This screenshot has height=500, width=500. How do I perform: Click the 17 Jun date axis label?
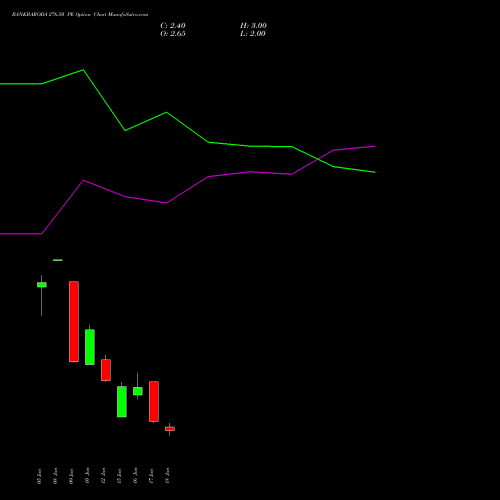coord(151,476)
